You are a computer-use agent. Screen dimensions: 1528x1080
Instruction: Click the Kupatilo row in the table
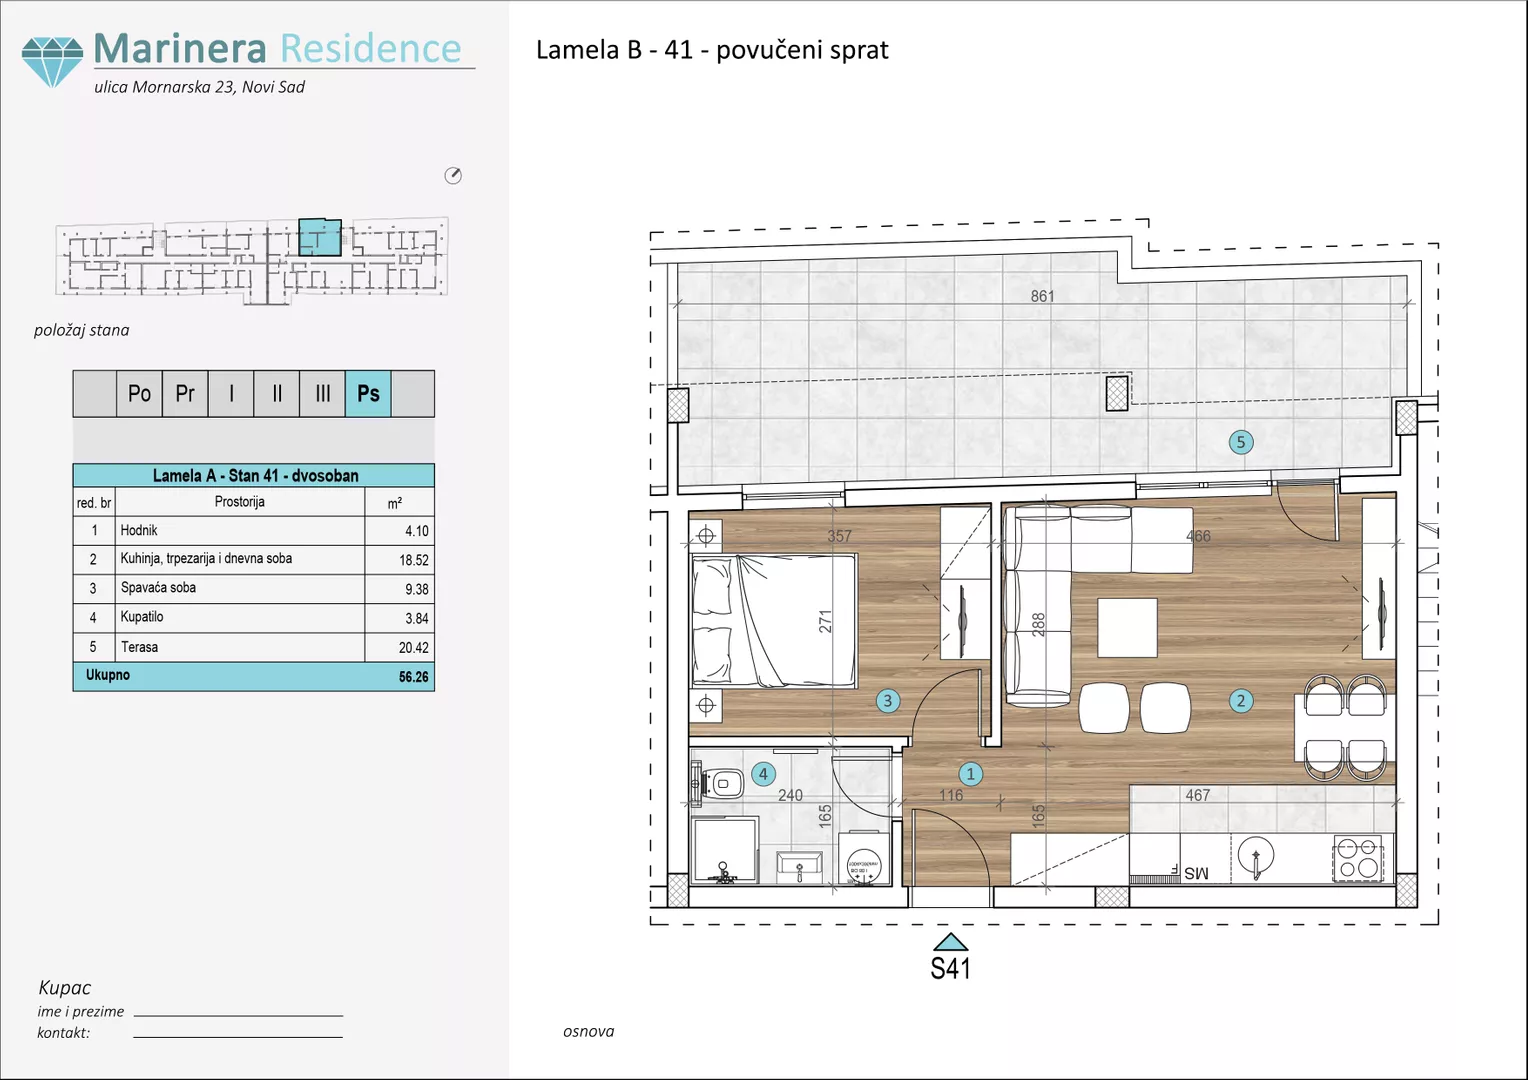coord(253,618)
